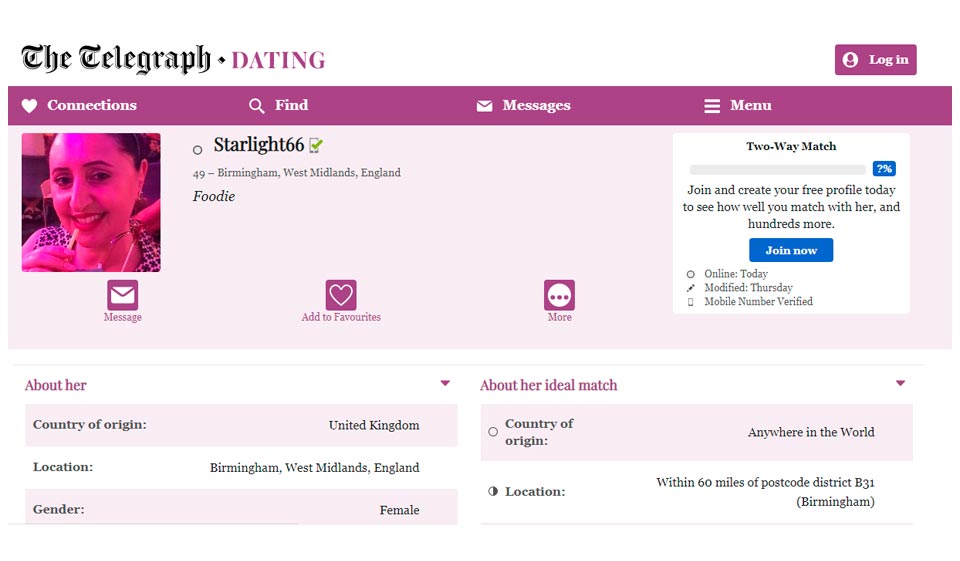Click the Messages envelope icon in navbar
This screenshot has width=960, height=561.
click(485, 106)
